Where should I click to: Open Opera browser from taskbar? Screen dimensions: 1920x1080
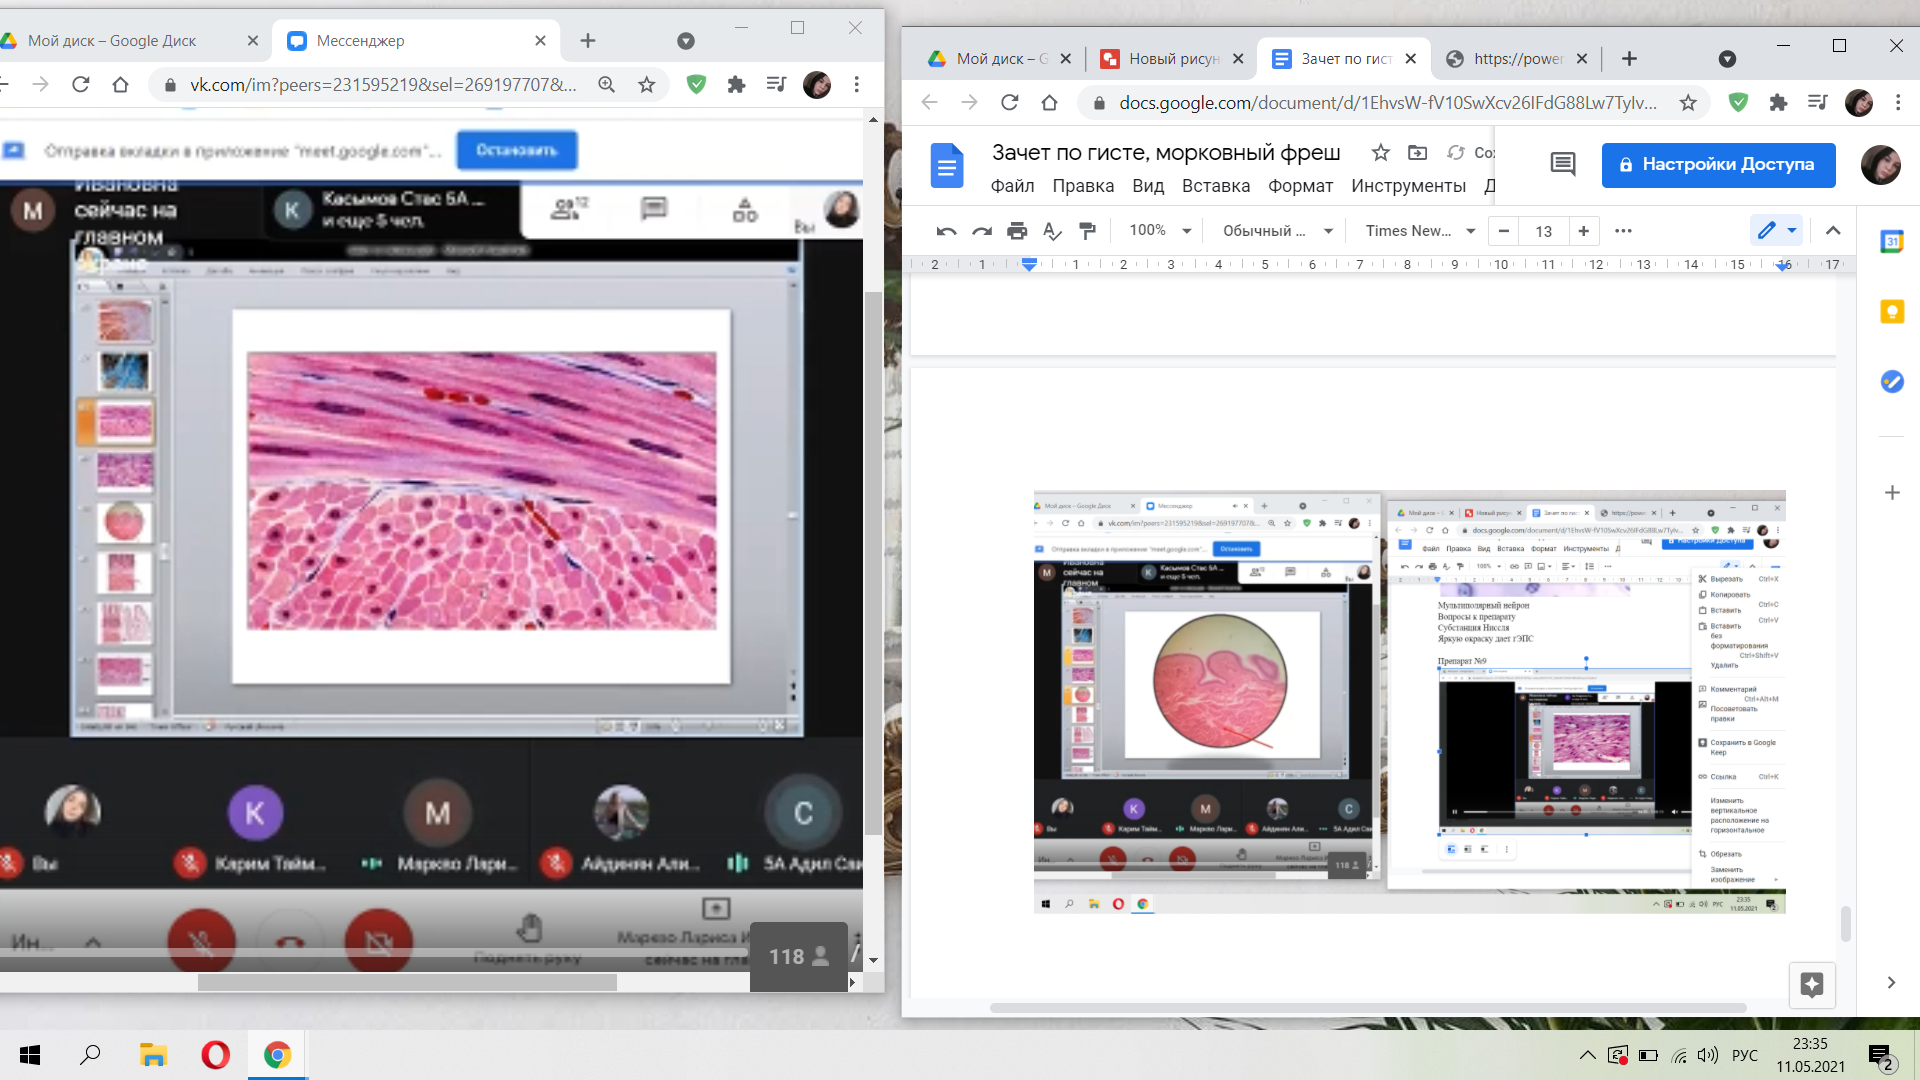click(x=215, y=1055)
